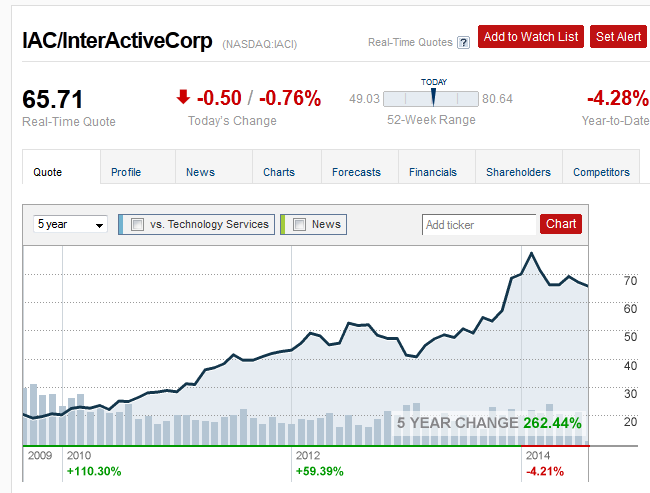Open the Charts tab

pos(279,172)
